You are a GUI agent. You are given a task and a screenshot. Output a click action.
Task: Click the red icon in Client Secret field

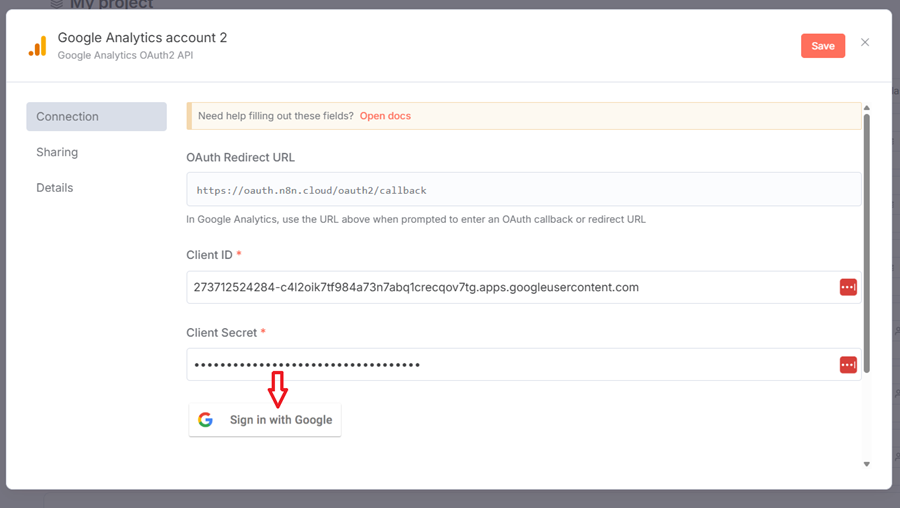point(848,365)
